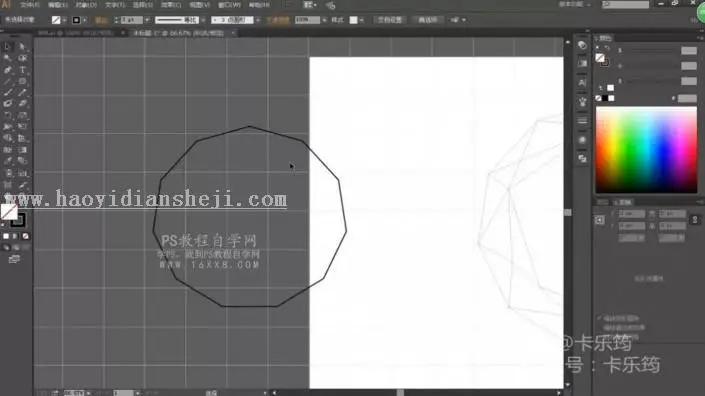Click the 首选项 button
Viewport: 705px width, 396px height.
pos(428,20)
